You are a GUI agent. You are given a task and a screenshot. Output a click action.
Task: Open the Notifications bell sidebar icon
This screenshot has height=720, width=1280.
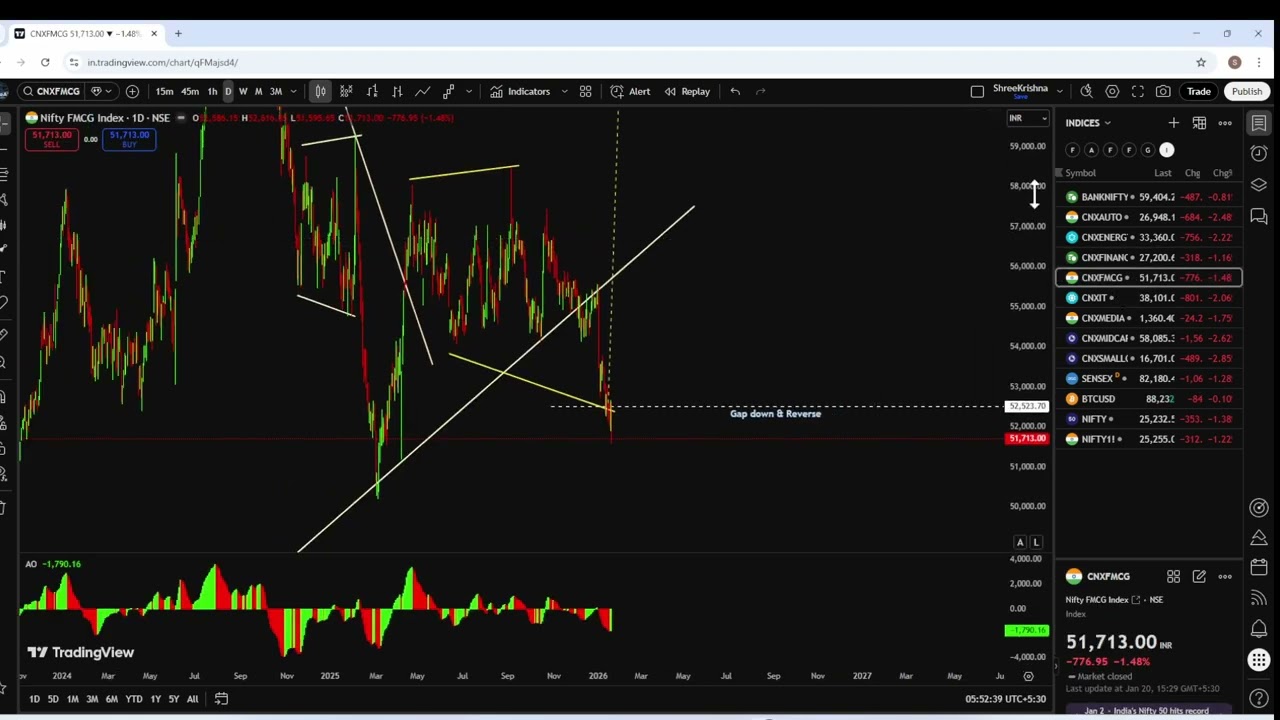1259,629
